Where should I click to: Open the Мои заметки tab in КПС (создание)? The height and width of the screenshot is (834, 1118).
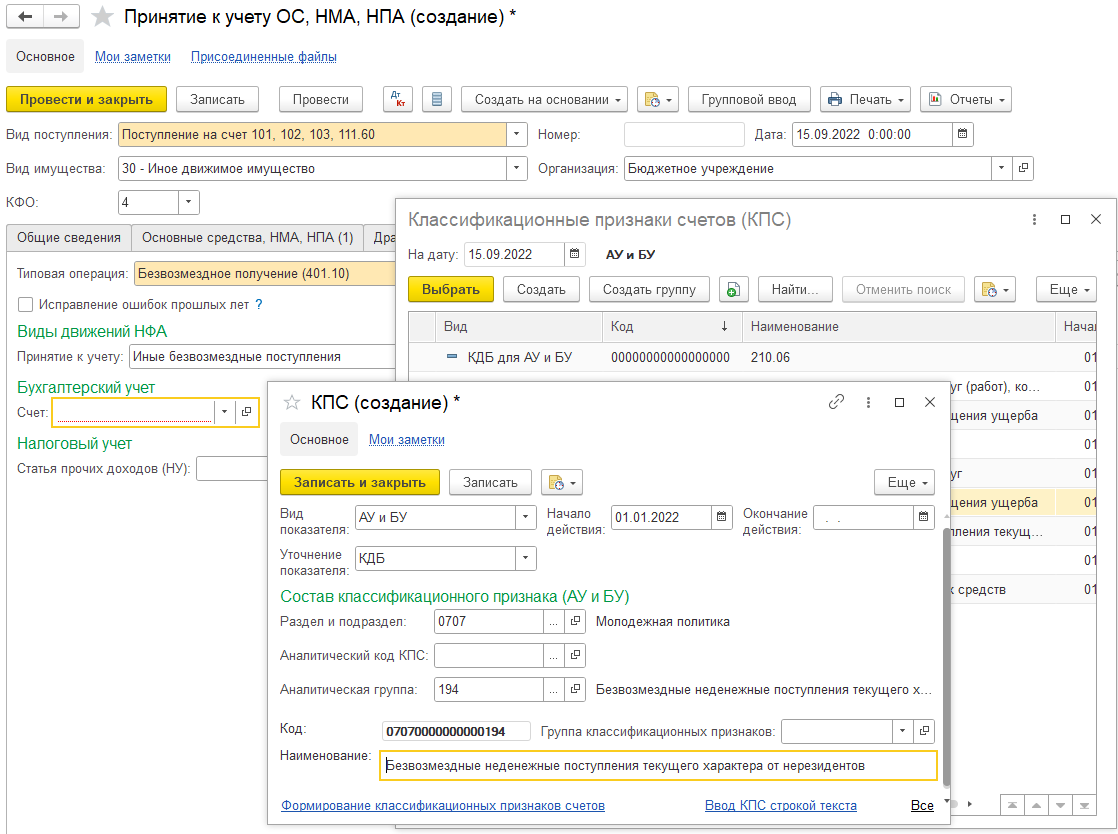(406, 440)
